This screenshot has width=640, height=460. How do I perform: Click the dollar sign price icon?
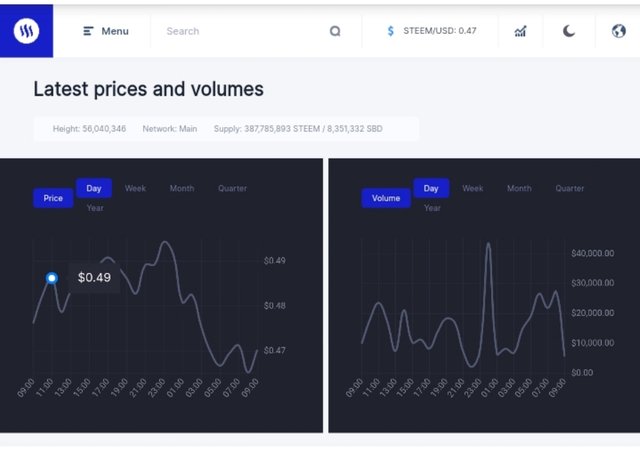390,31
